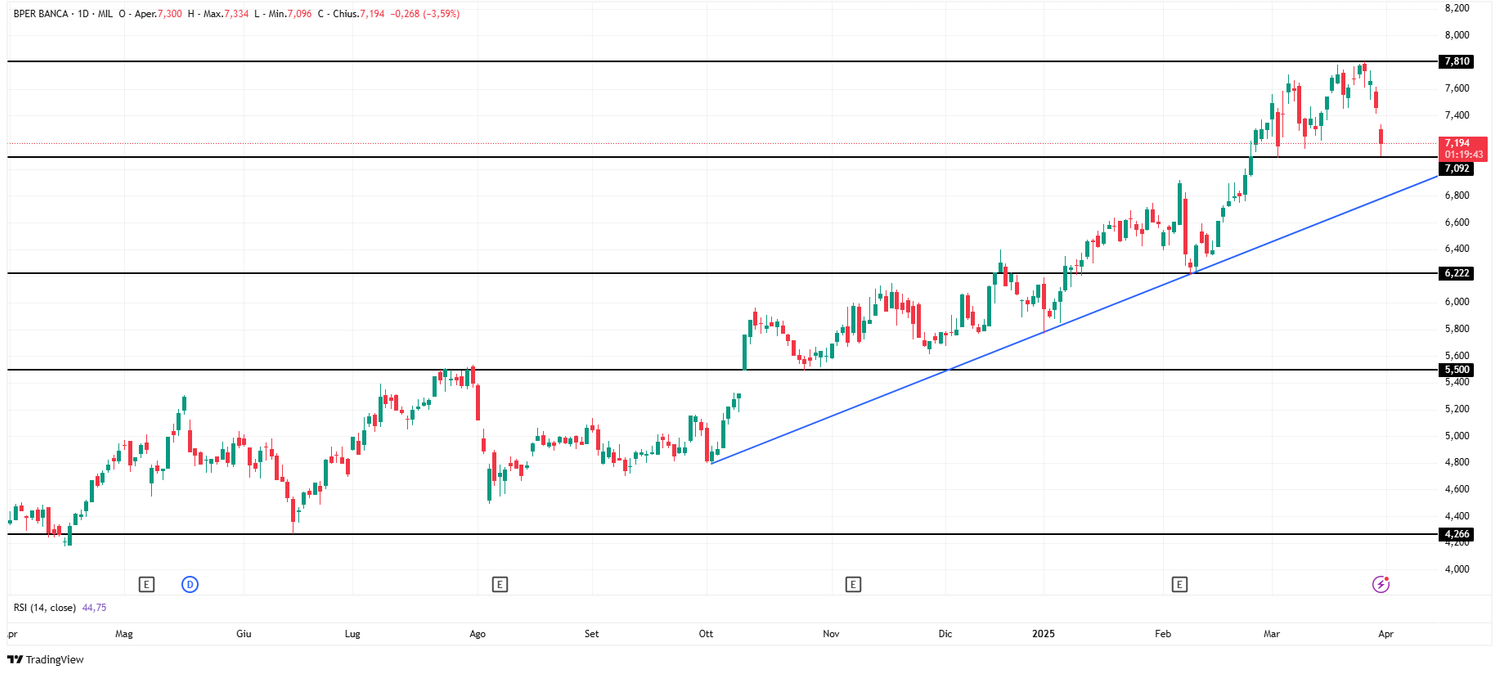
Task: Click the 2025 label on time axis
Action: click(x=1044, y=634)
